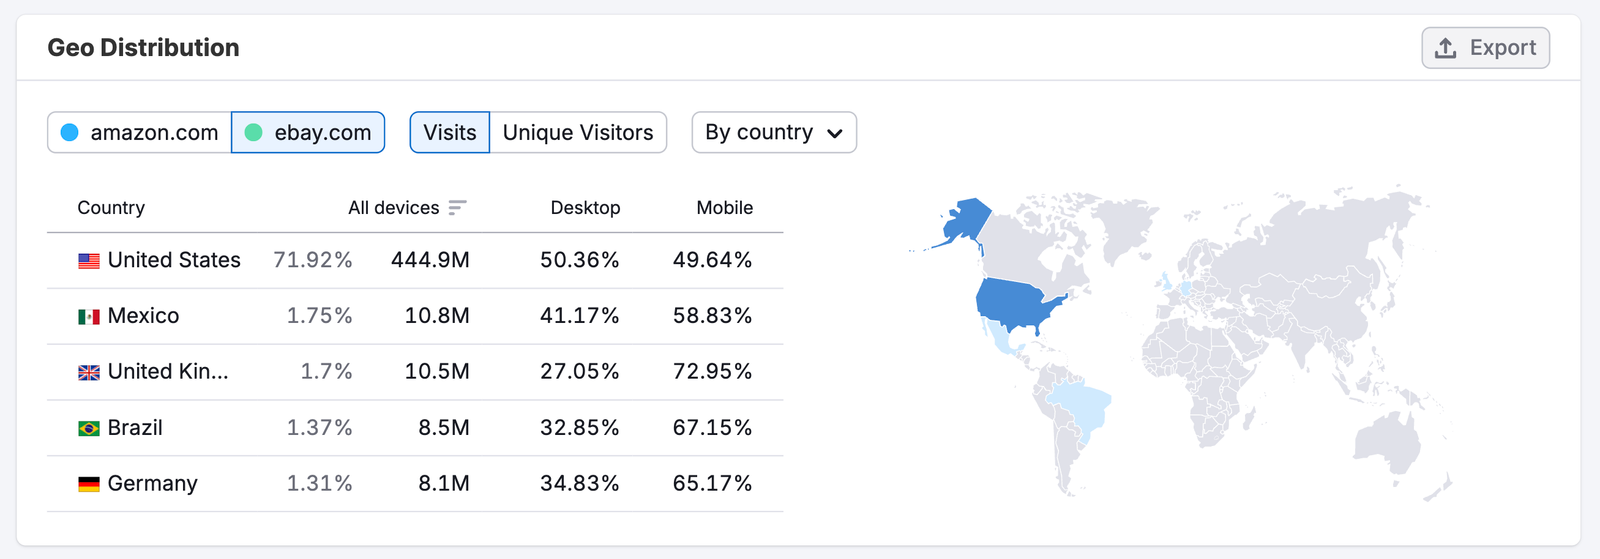Sort by the Mobile column header
Screen dimensions: 1600x559
(724, 208)
